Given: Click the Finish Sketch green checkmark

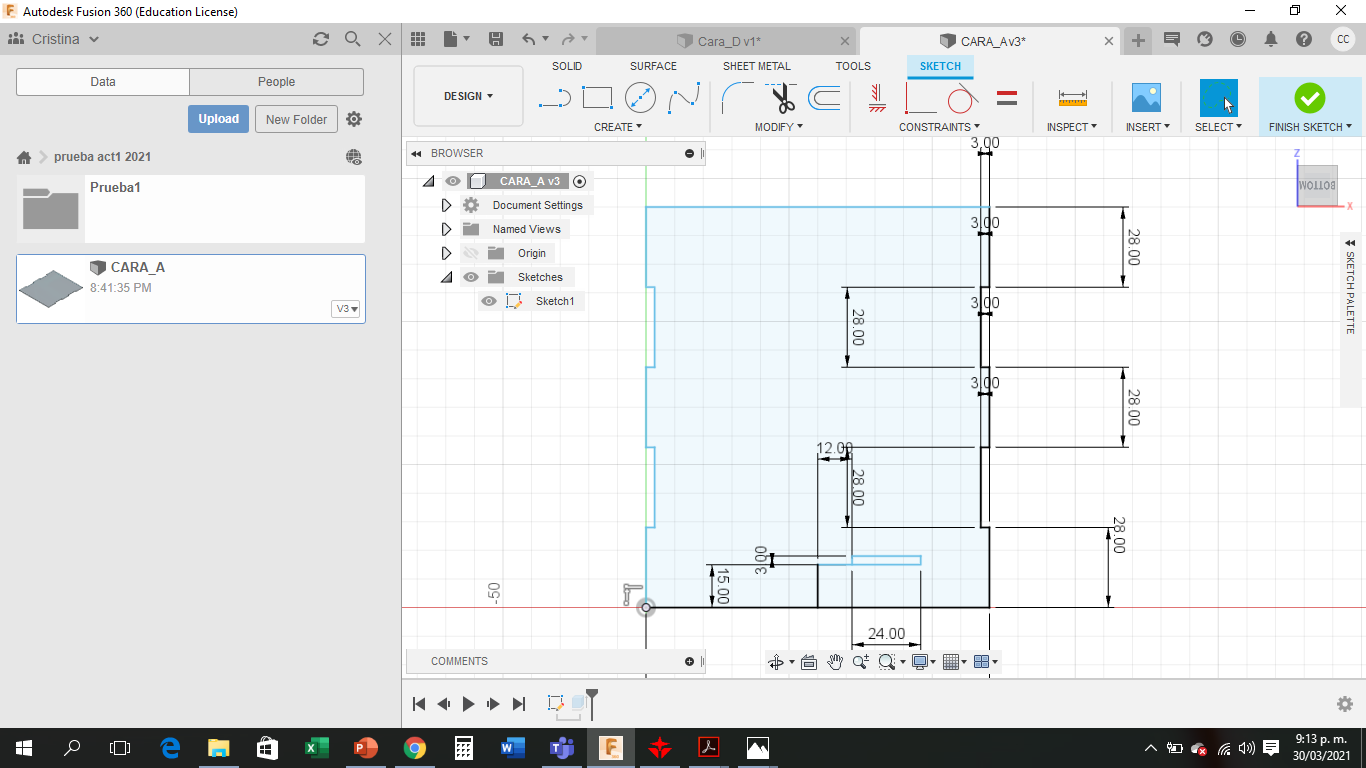Looking at the screenshot, I should (x=1309, y=98).
